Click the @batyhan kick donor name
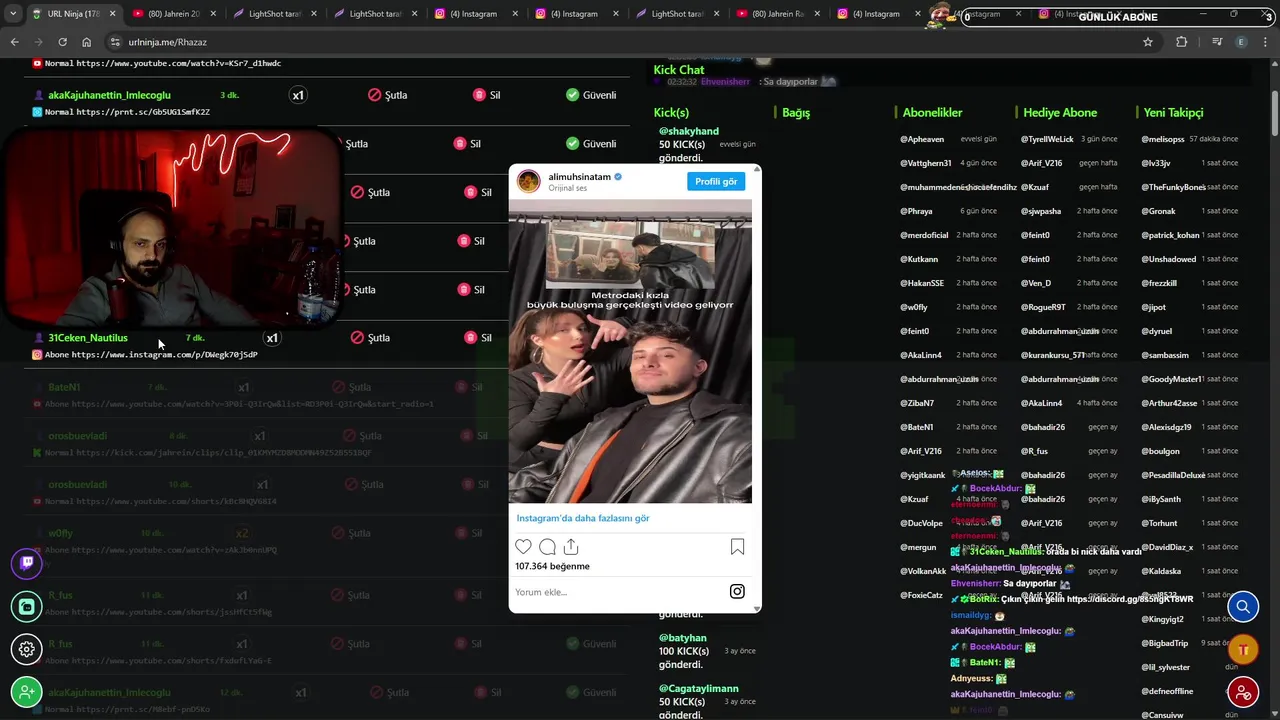Image resolution: width=1280 pixels, height=720 pixels. pyautogui.click(x=683, y=638)
